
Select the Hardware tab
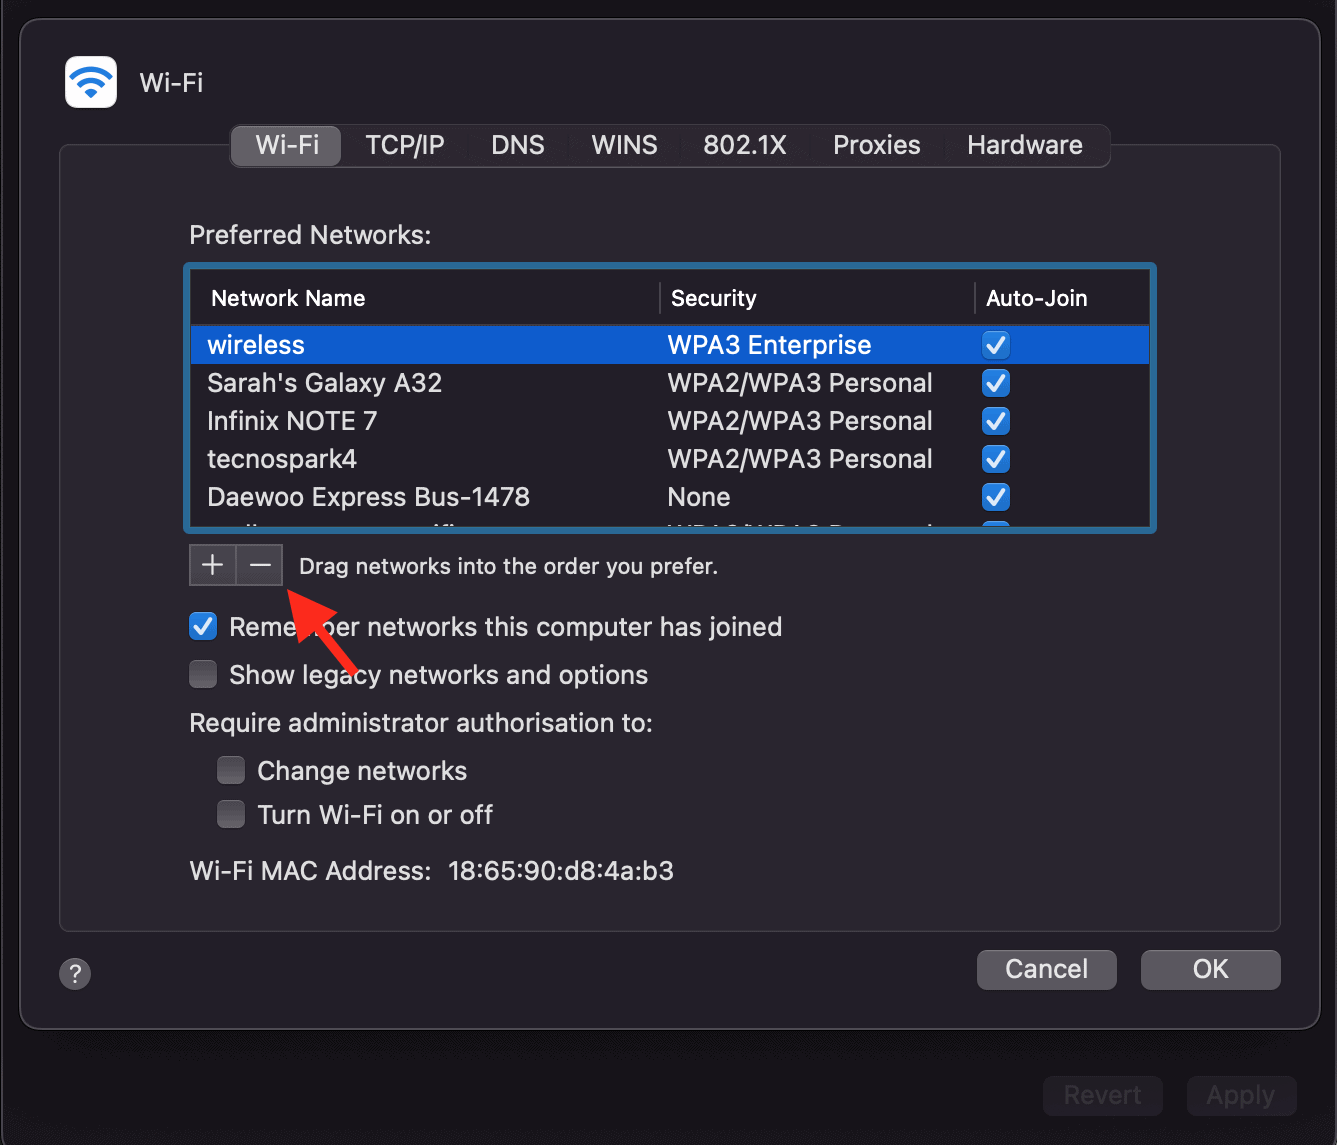(1024, 145)
